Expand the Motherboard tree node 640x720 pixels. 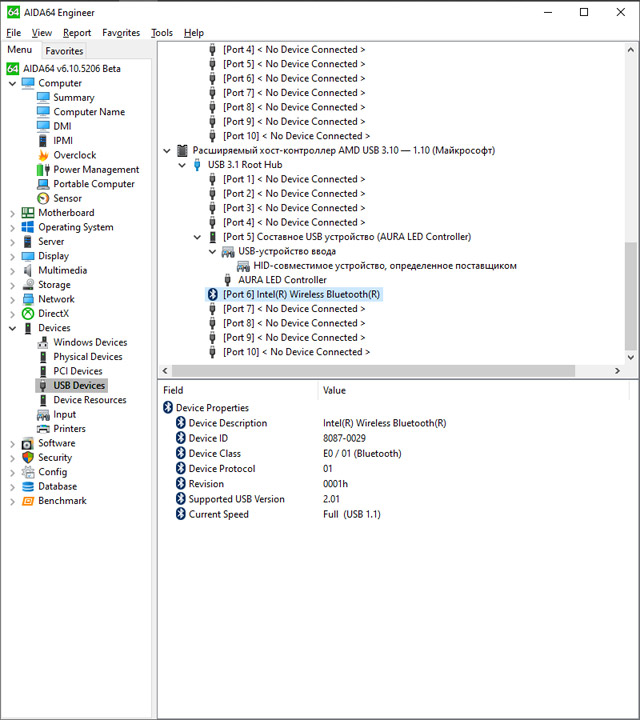coord(12,213)
